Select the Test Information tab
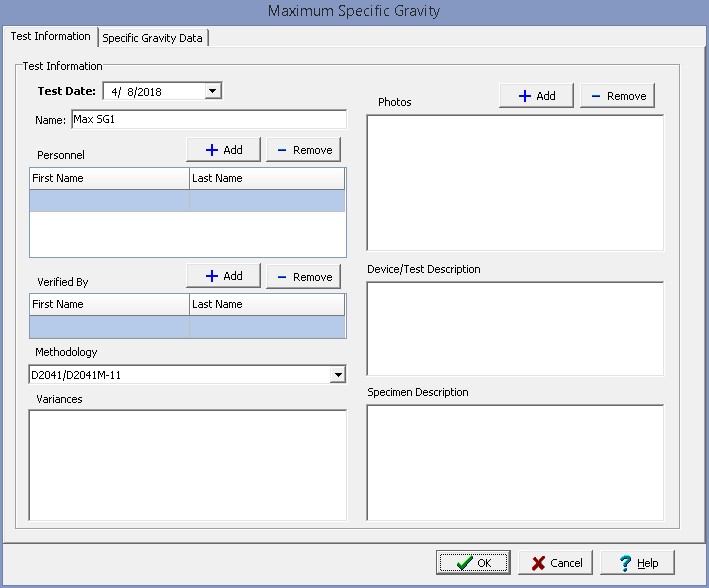 pyautogui.click(x=50, y=37)
